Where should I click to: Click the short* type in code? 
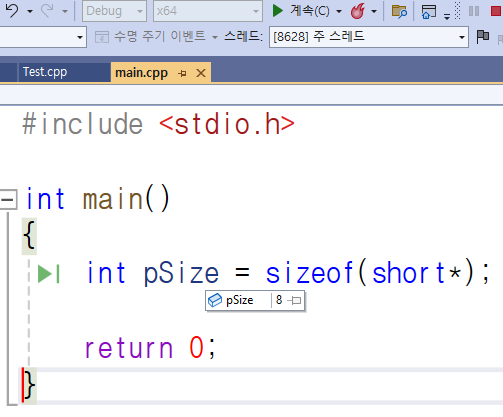point(417,273)
